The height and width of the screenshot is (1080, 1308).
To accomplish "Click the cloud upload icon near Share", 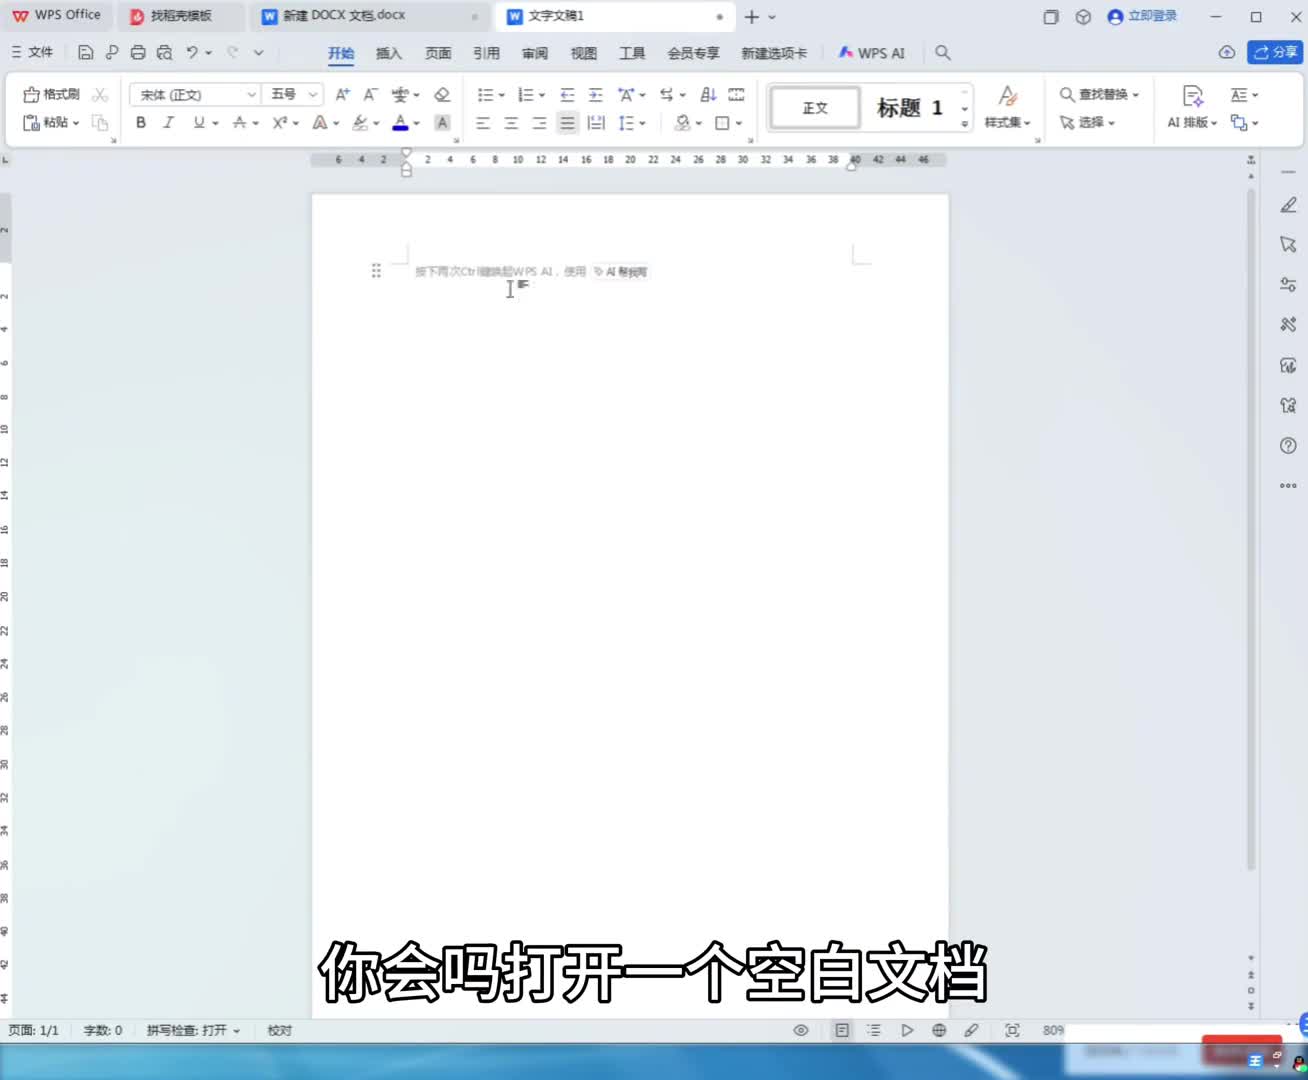I will [x=1227, y=52].
